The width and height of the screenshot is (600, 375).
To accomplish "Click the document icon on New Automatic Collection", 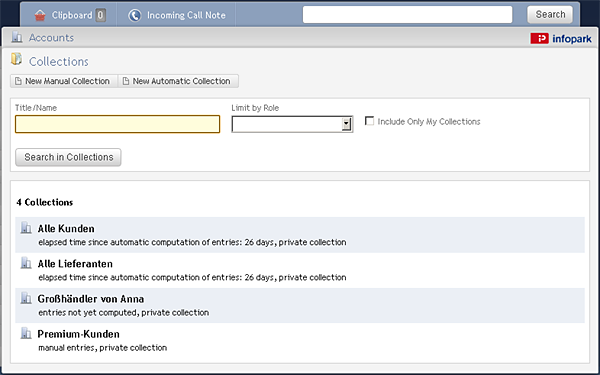I will pyautogui.click(x=126, y=81).
